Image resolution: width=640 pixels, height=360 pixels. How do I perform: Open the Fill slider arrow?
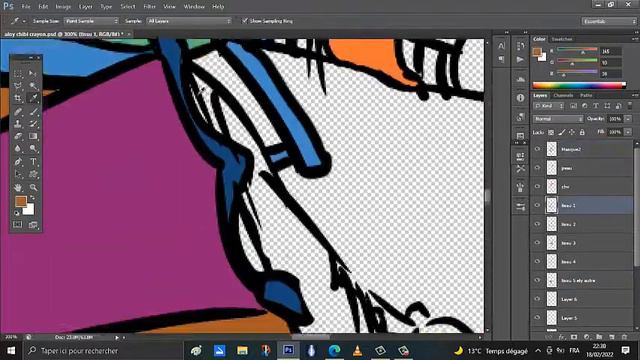click(x=628, y=132)
